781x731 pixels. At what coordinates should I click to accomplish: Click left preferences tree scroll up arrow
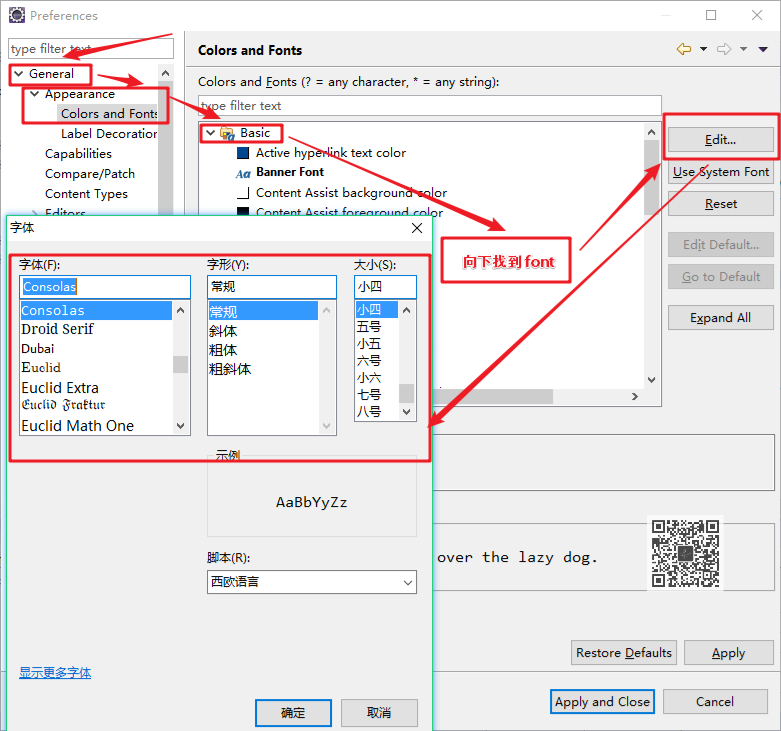coord(165,73)
